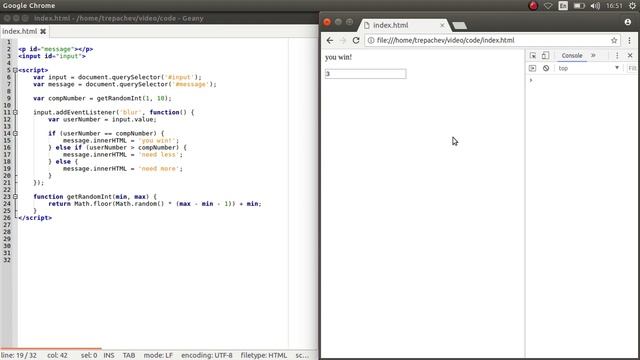Open the battery indicator in top panel

(x=579, y=6)
